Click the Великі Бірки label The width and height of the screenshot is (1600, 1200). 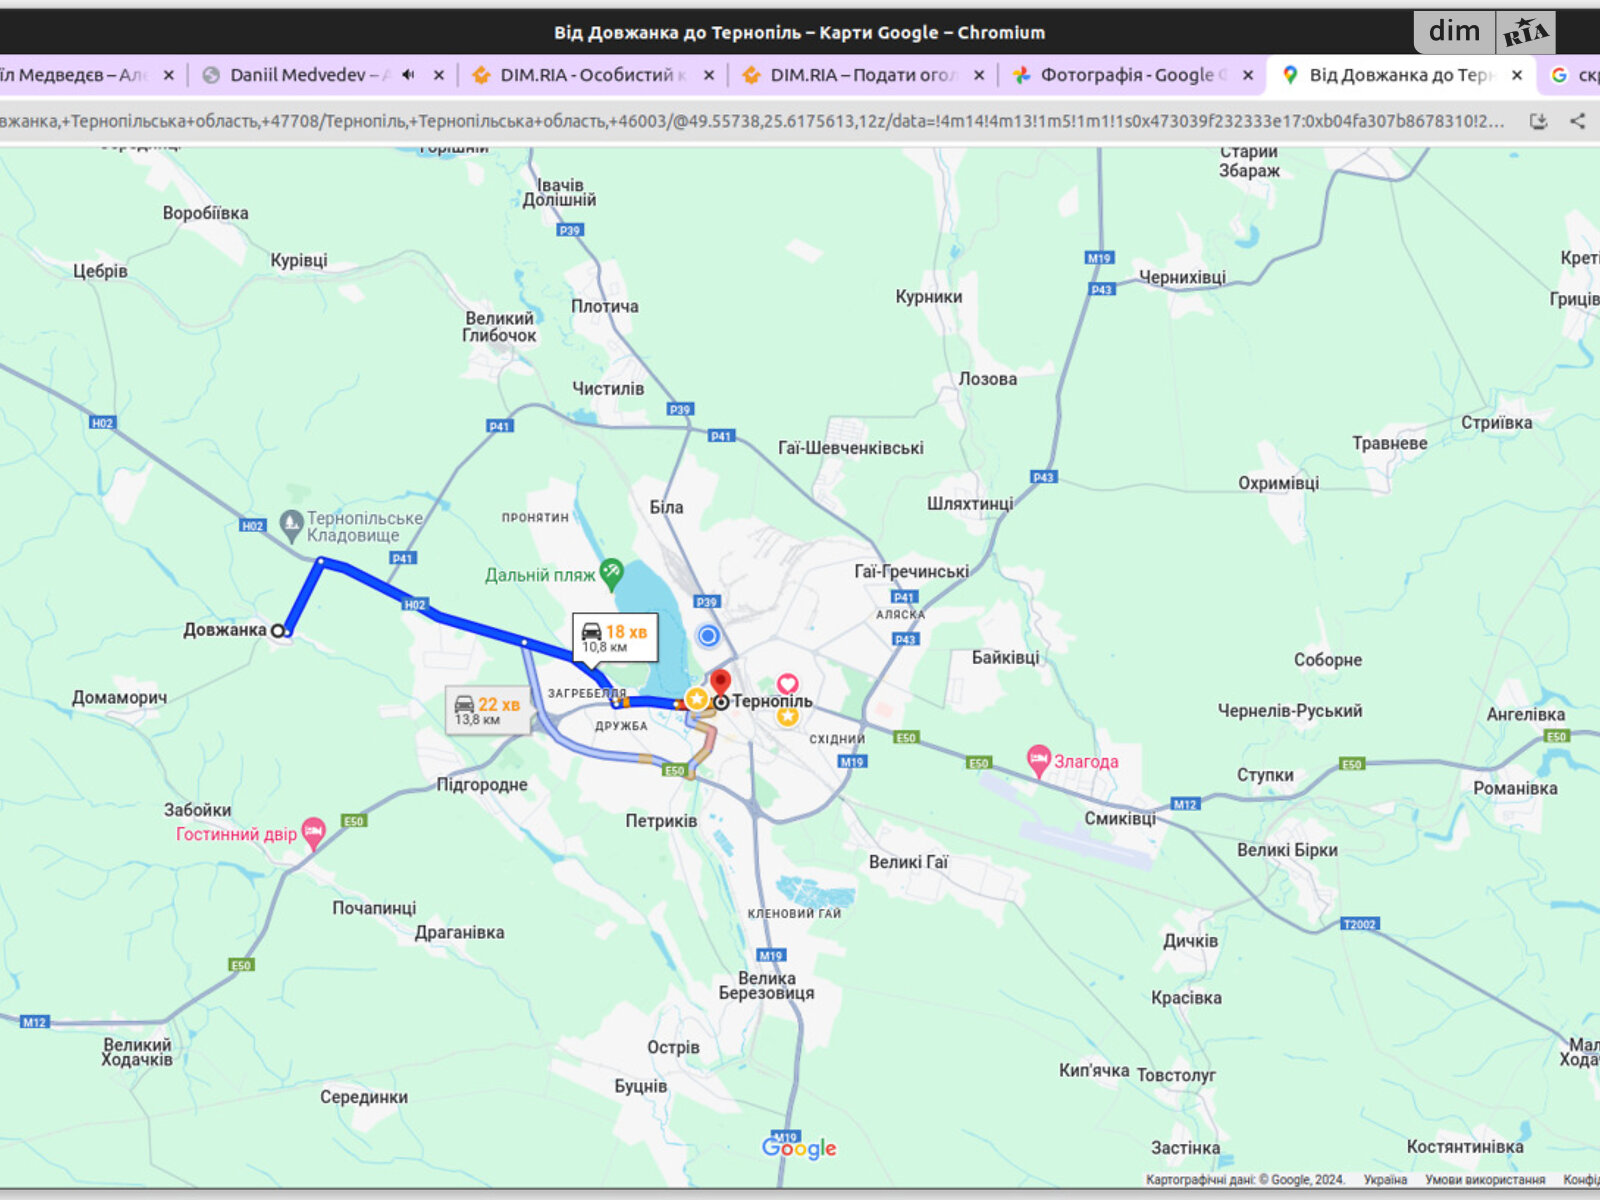[x=1287, y=850]
